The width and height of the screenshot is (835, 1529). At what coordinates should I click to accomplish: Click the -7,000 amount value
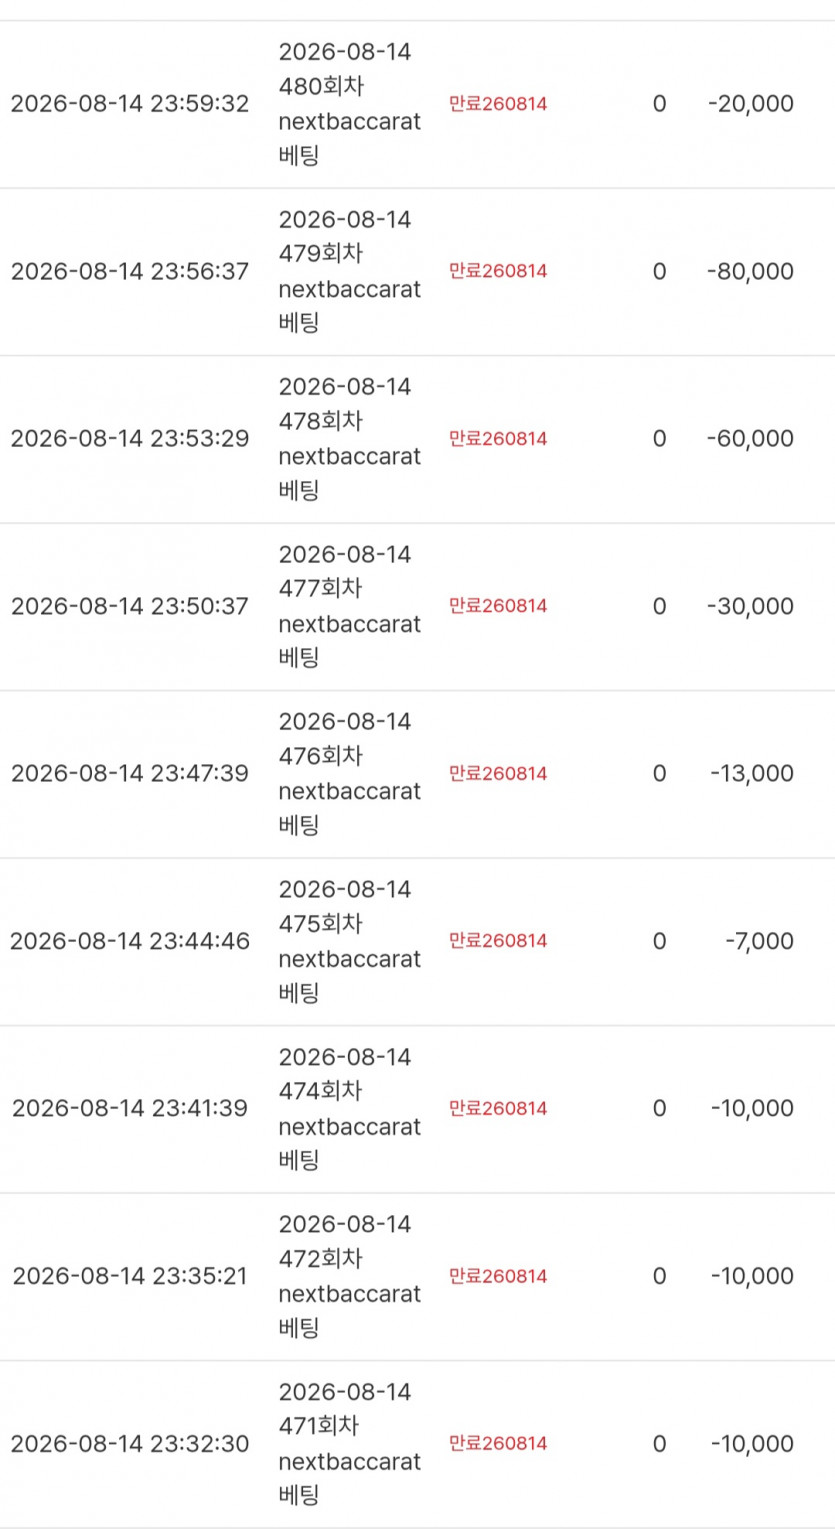point(760,941)
